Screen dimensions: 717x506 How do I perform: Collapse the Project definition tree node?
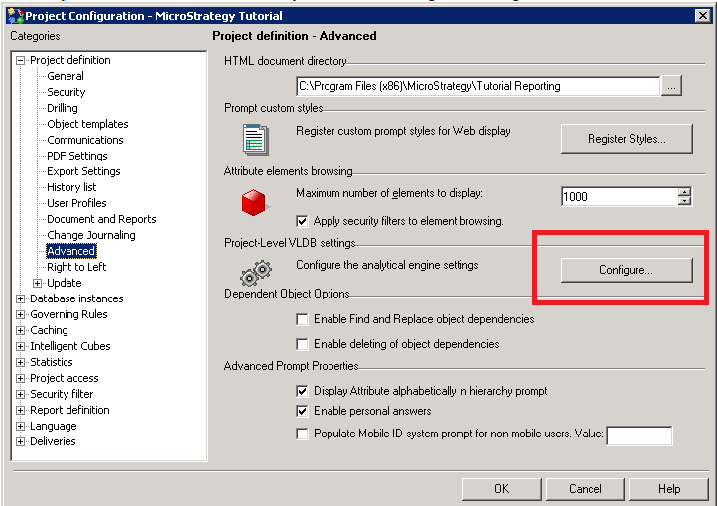point(21,61)
